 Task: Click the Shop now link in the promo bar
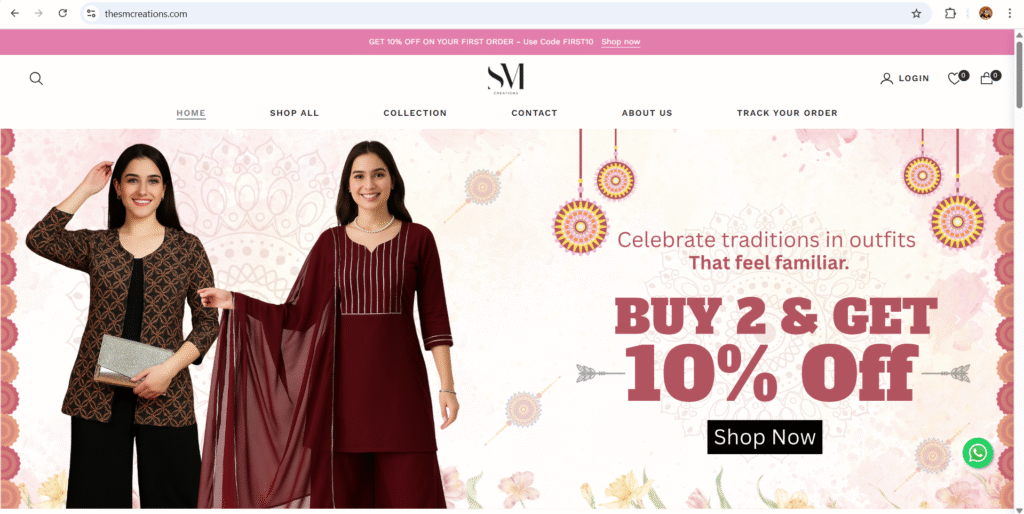(x=620, y=42)
